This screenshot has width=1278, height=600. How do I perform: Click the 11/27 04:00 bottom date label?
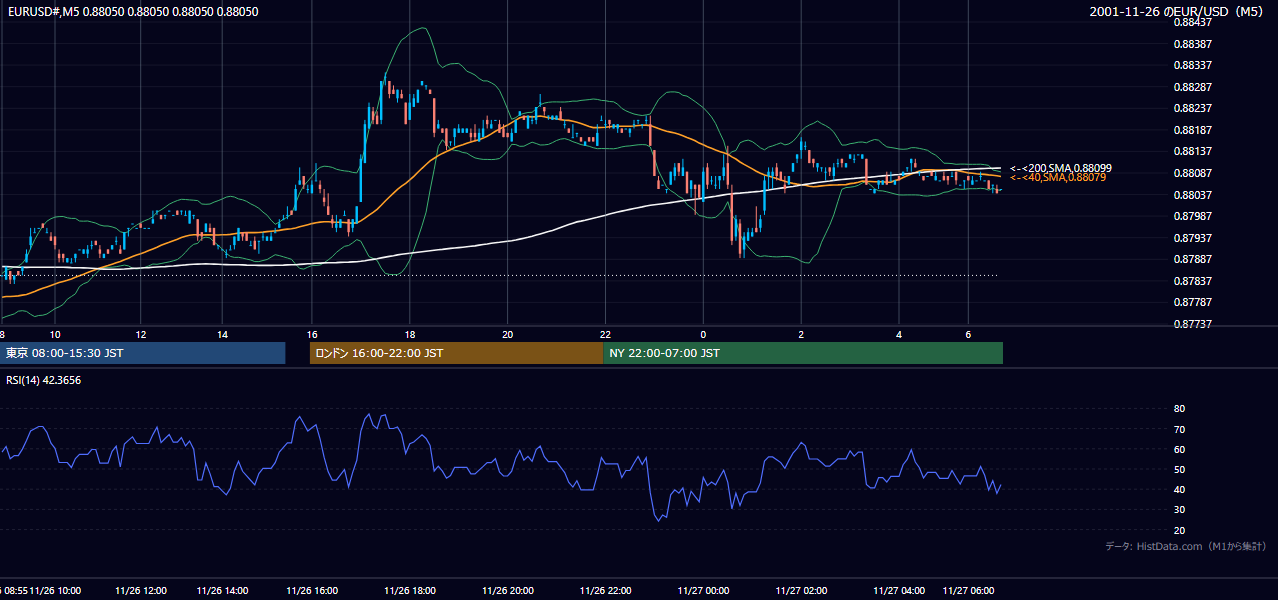pyautogui.click(x=899, y=590)
